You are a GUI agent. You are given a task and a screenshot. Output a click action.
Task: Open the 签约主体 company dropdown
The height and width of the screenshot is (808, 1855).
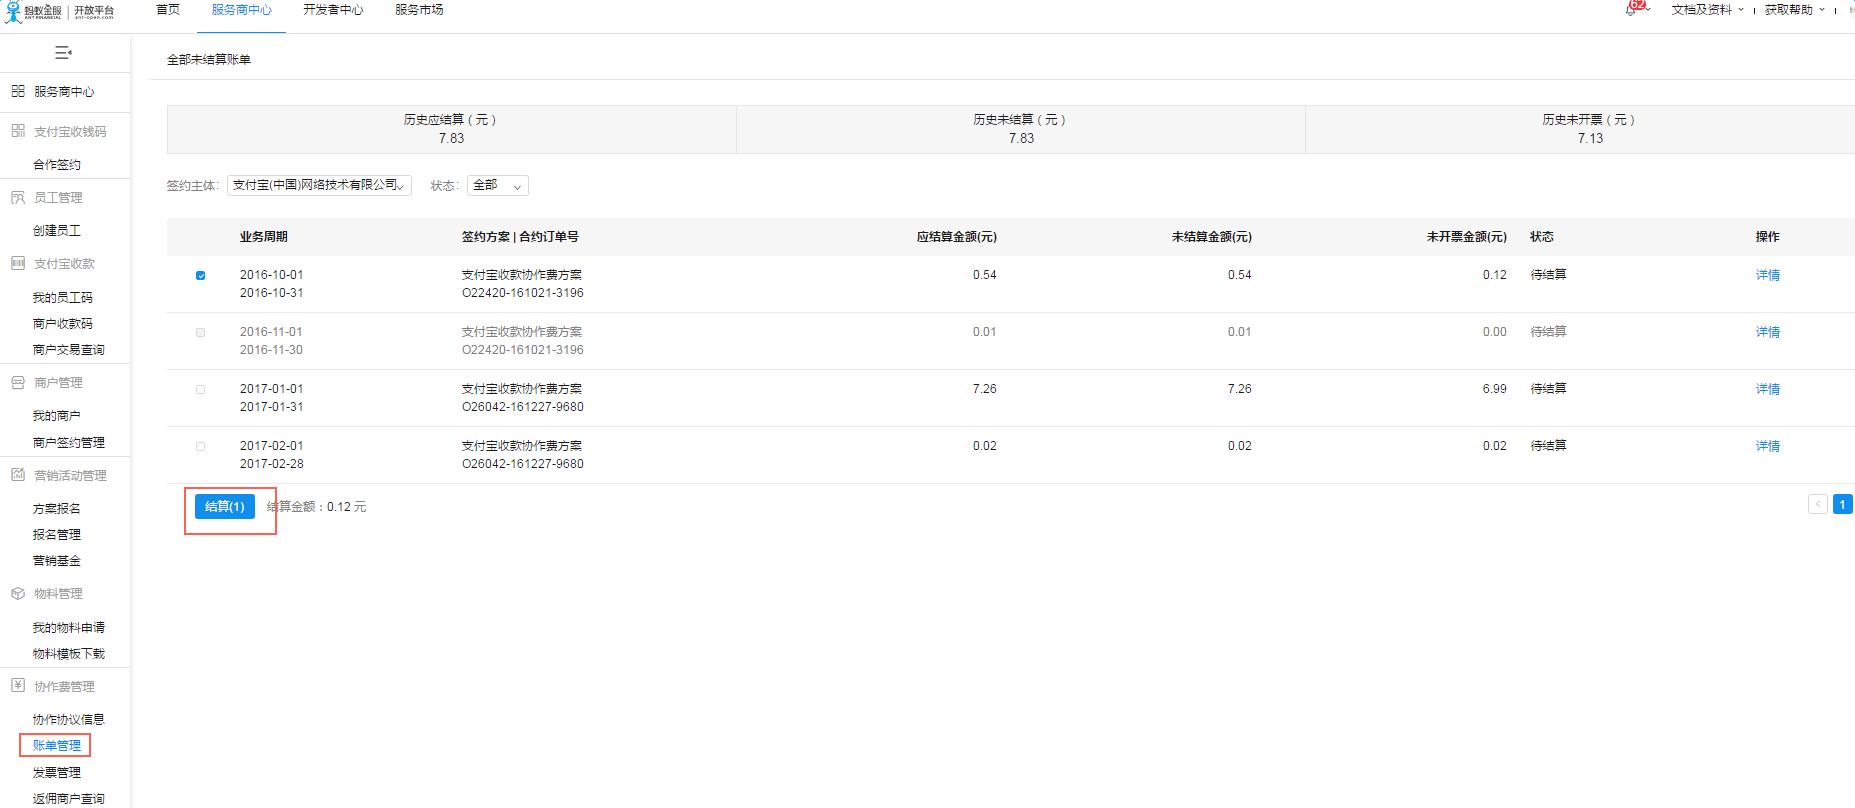click(x=319, y=185)
